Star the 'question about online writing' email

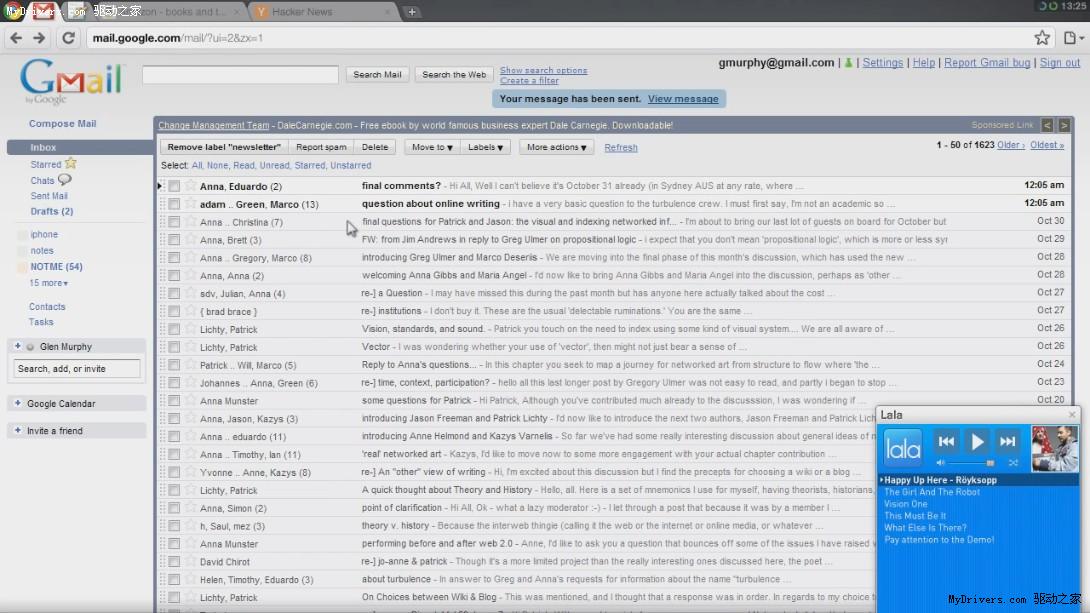tap(190, 204)
